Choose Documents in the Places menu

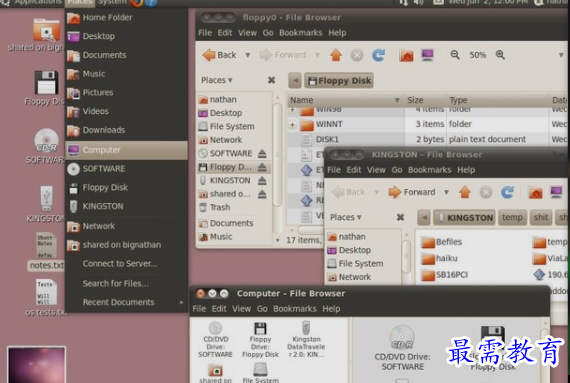[x=126, y=55]
